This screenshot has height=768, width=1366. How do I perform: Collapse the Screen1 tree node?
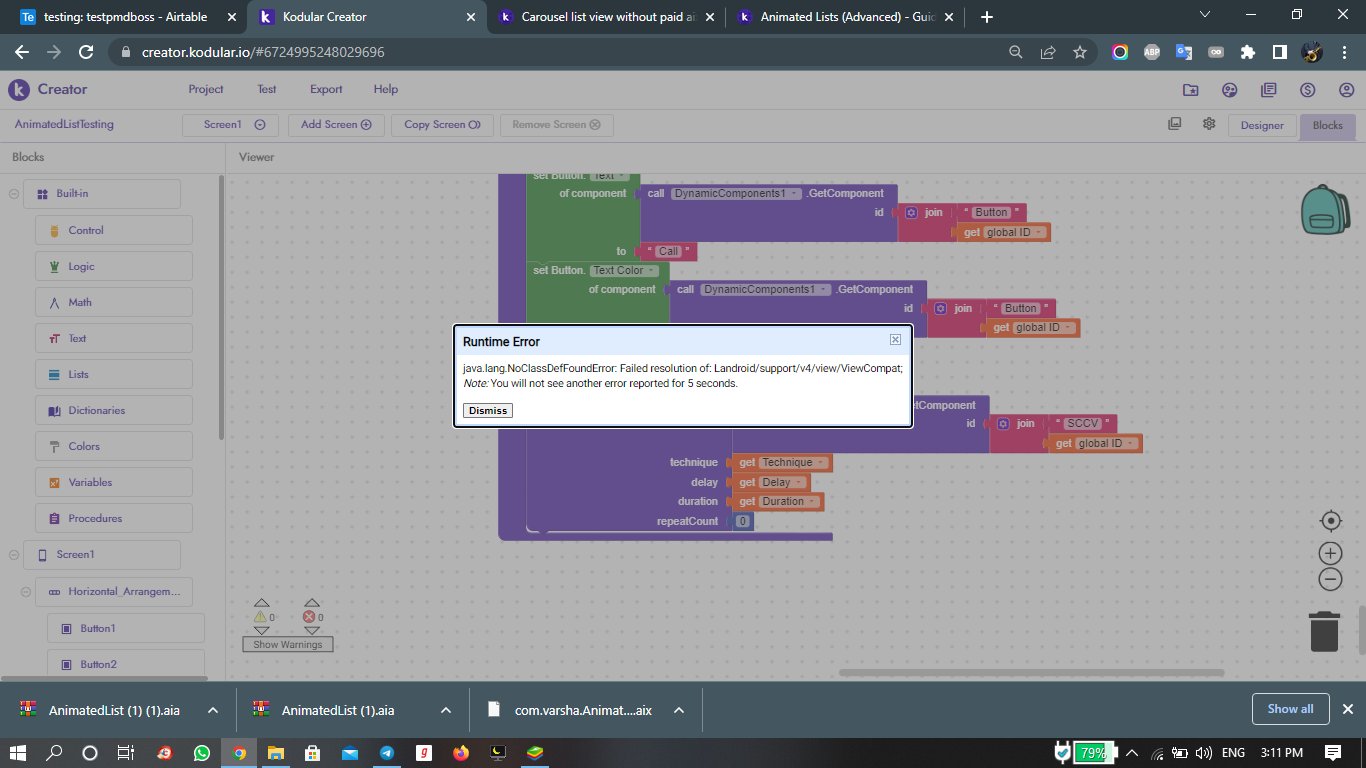point(14,555)
